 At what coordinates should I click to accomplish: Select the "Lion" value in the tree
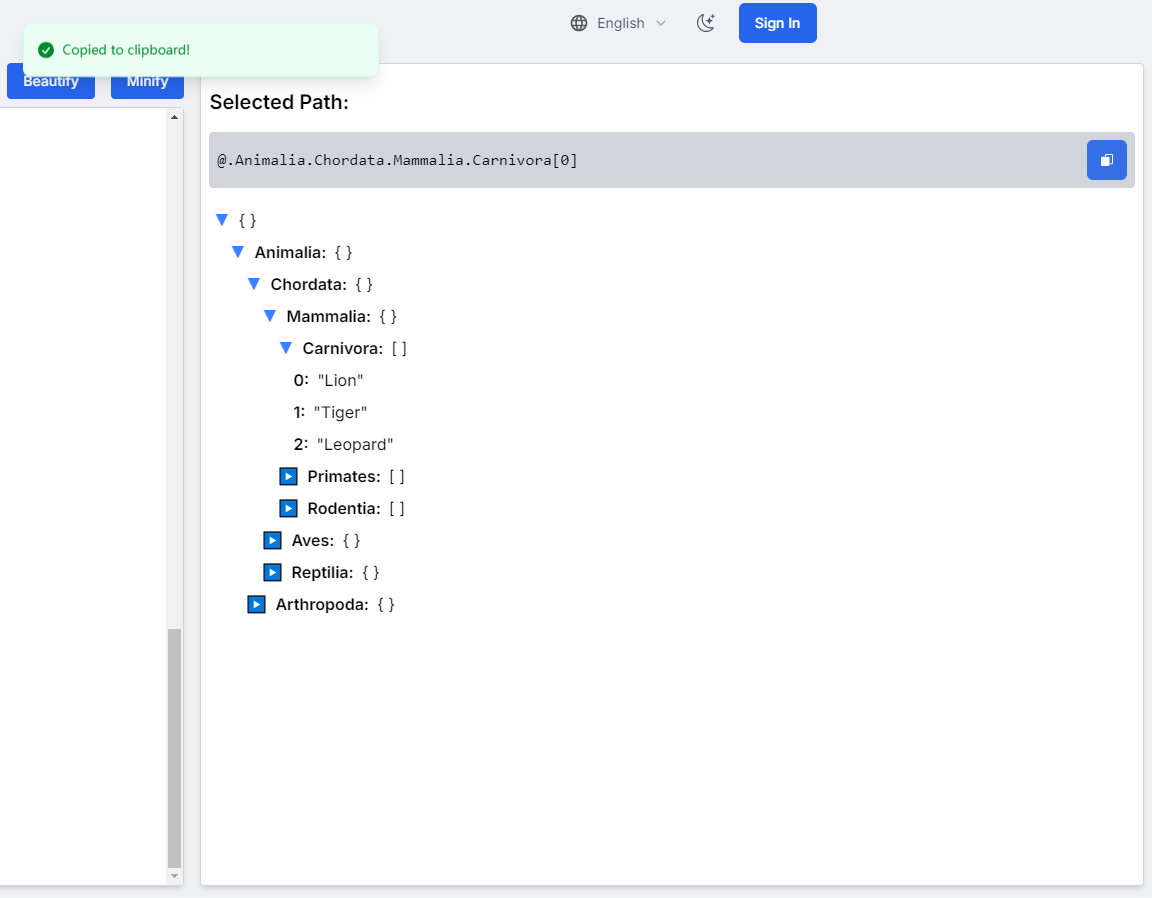[340, 380]
